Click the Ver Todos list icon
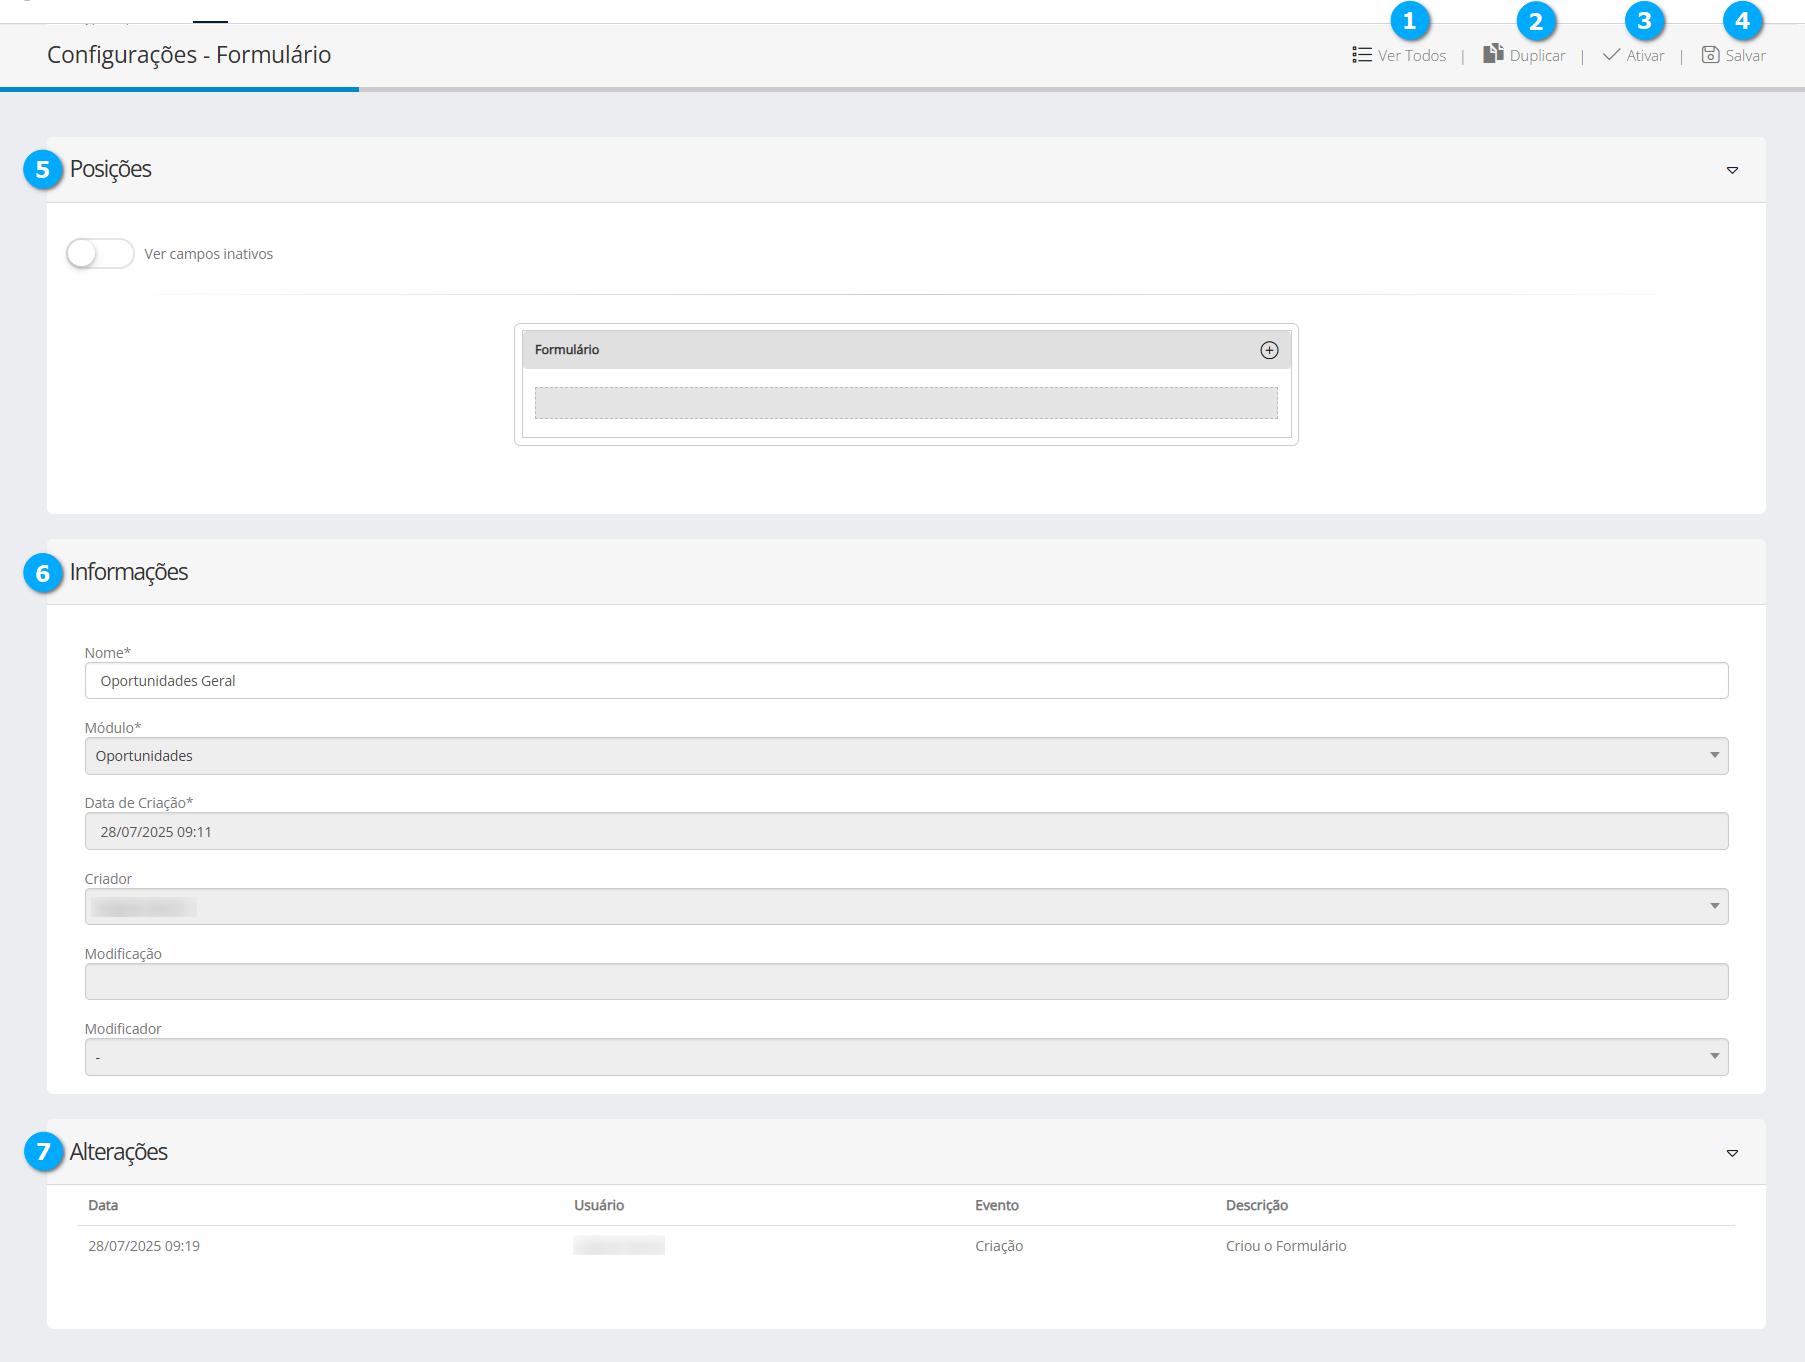This screenshot has height=1362, width=1805. pos(1361,55)
